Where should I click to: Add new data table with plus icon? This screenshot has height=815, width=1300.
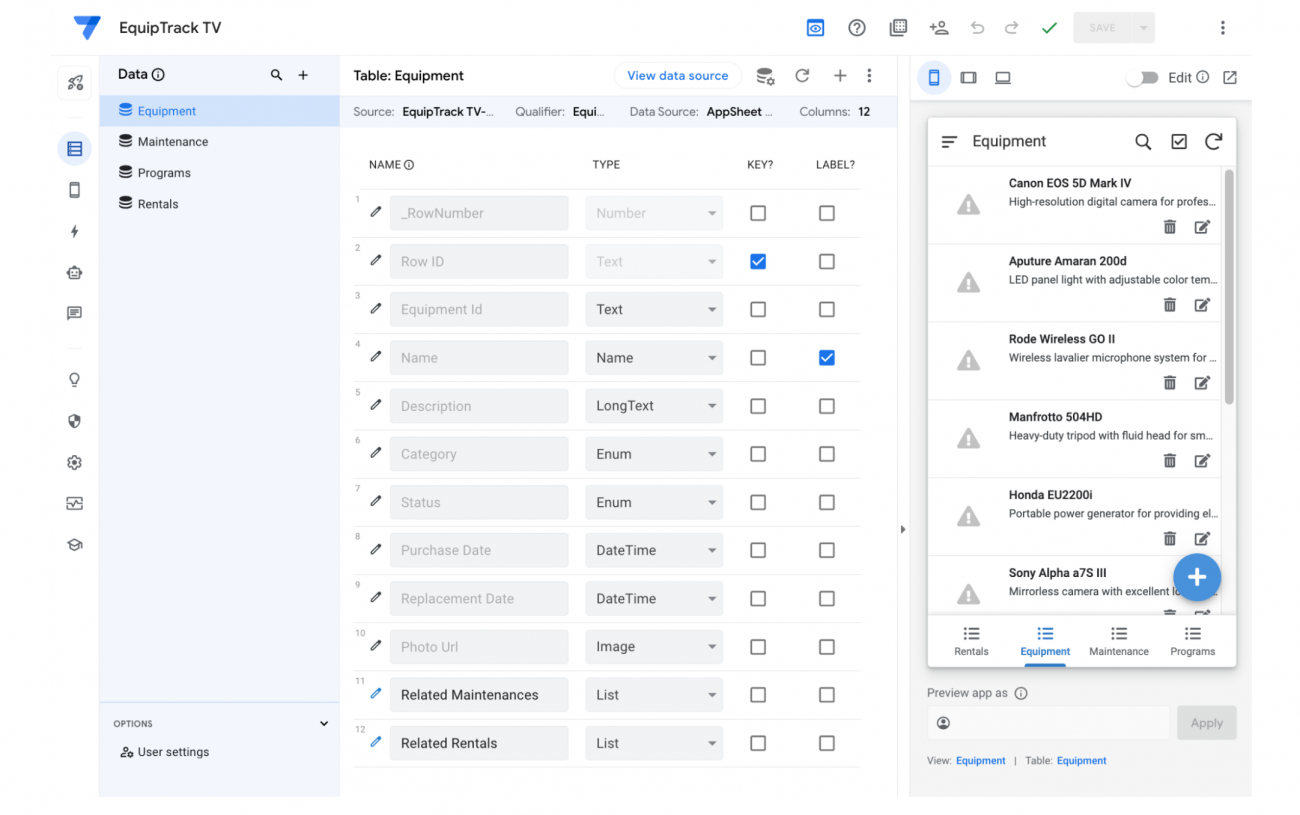tap(303, 75)
